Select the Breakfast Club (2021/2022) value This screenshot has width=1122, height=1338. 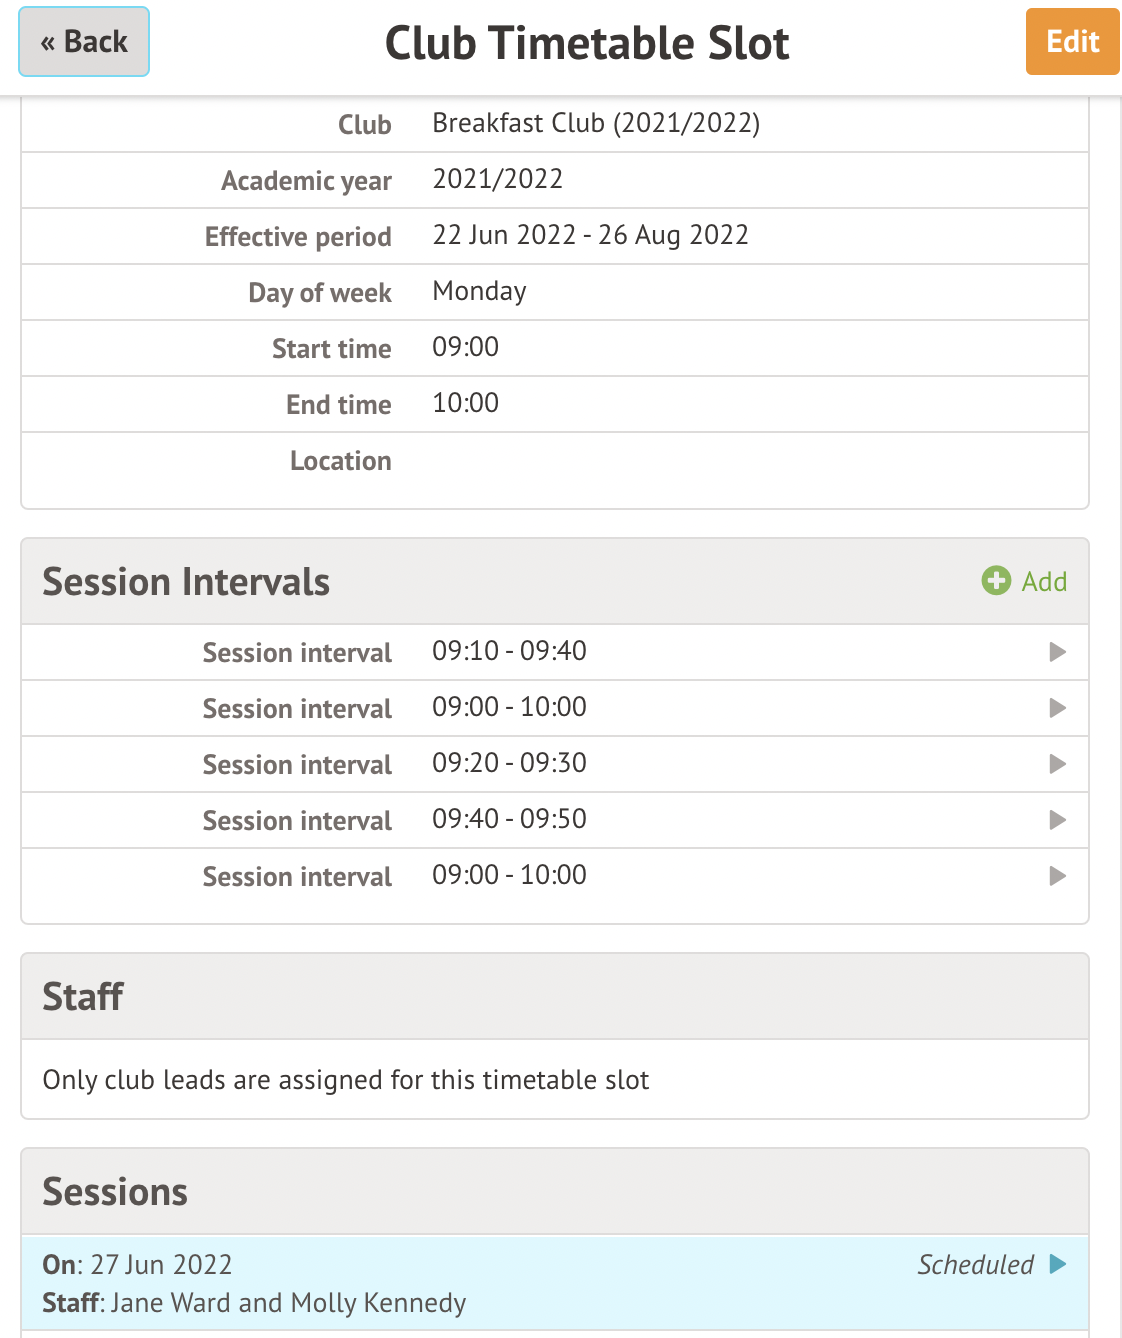596,123
